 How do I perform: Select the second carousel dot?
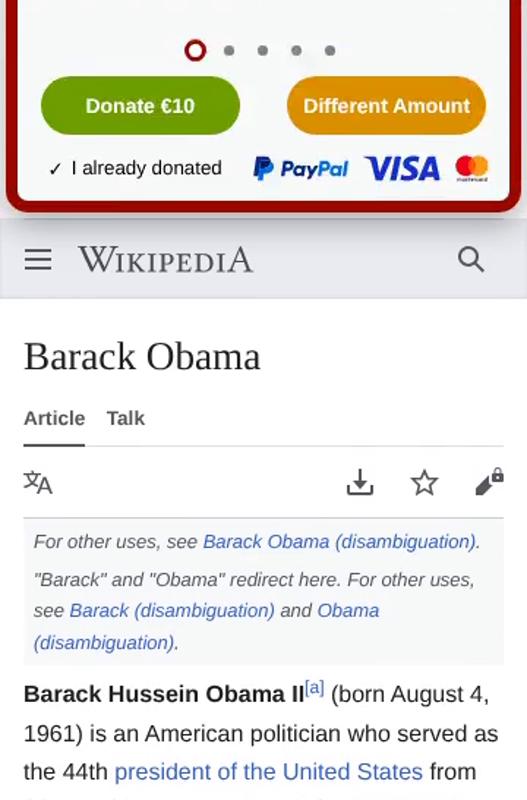pos(229,51)
